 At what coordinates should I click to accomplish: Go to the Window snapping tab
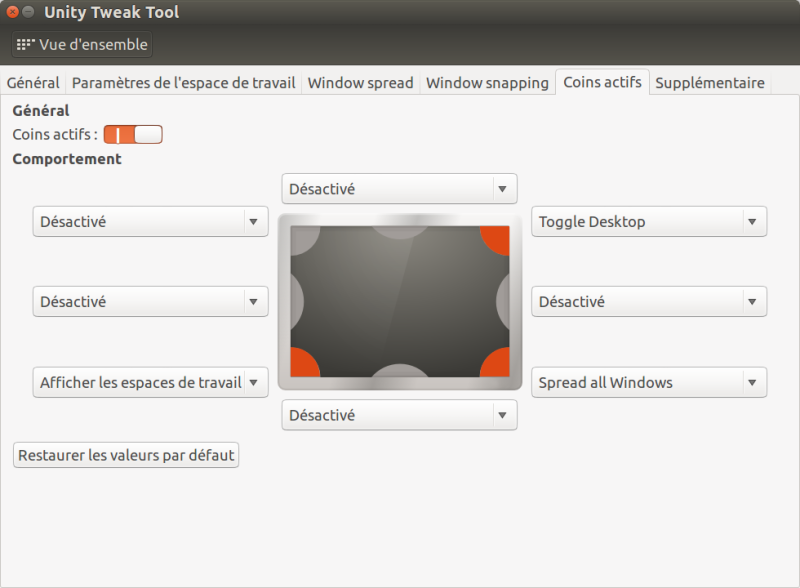coord(487,83)
